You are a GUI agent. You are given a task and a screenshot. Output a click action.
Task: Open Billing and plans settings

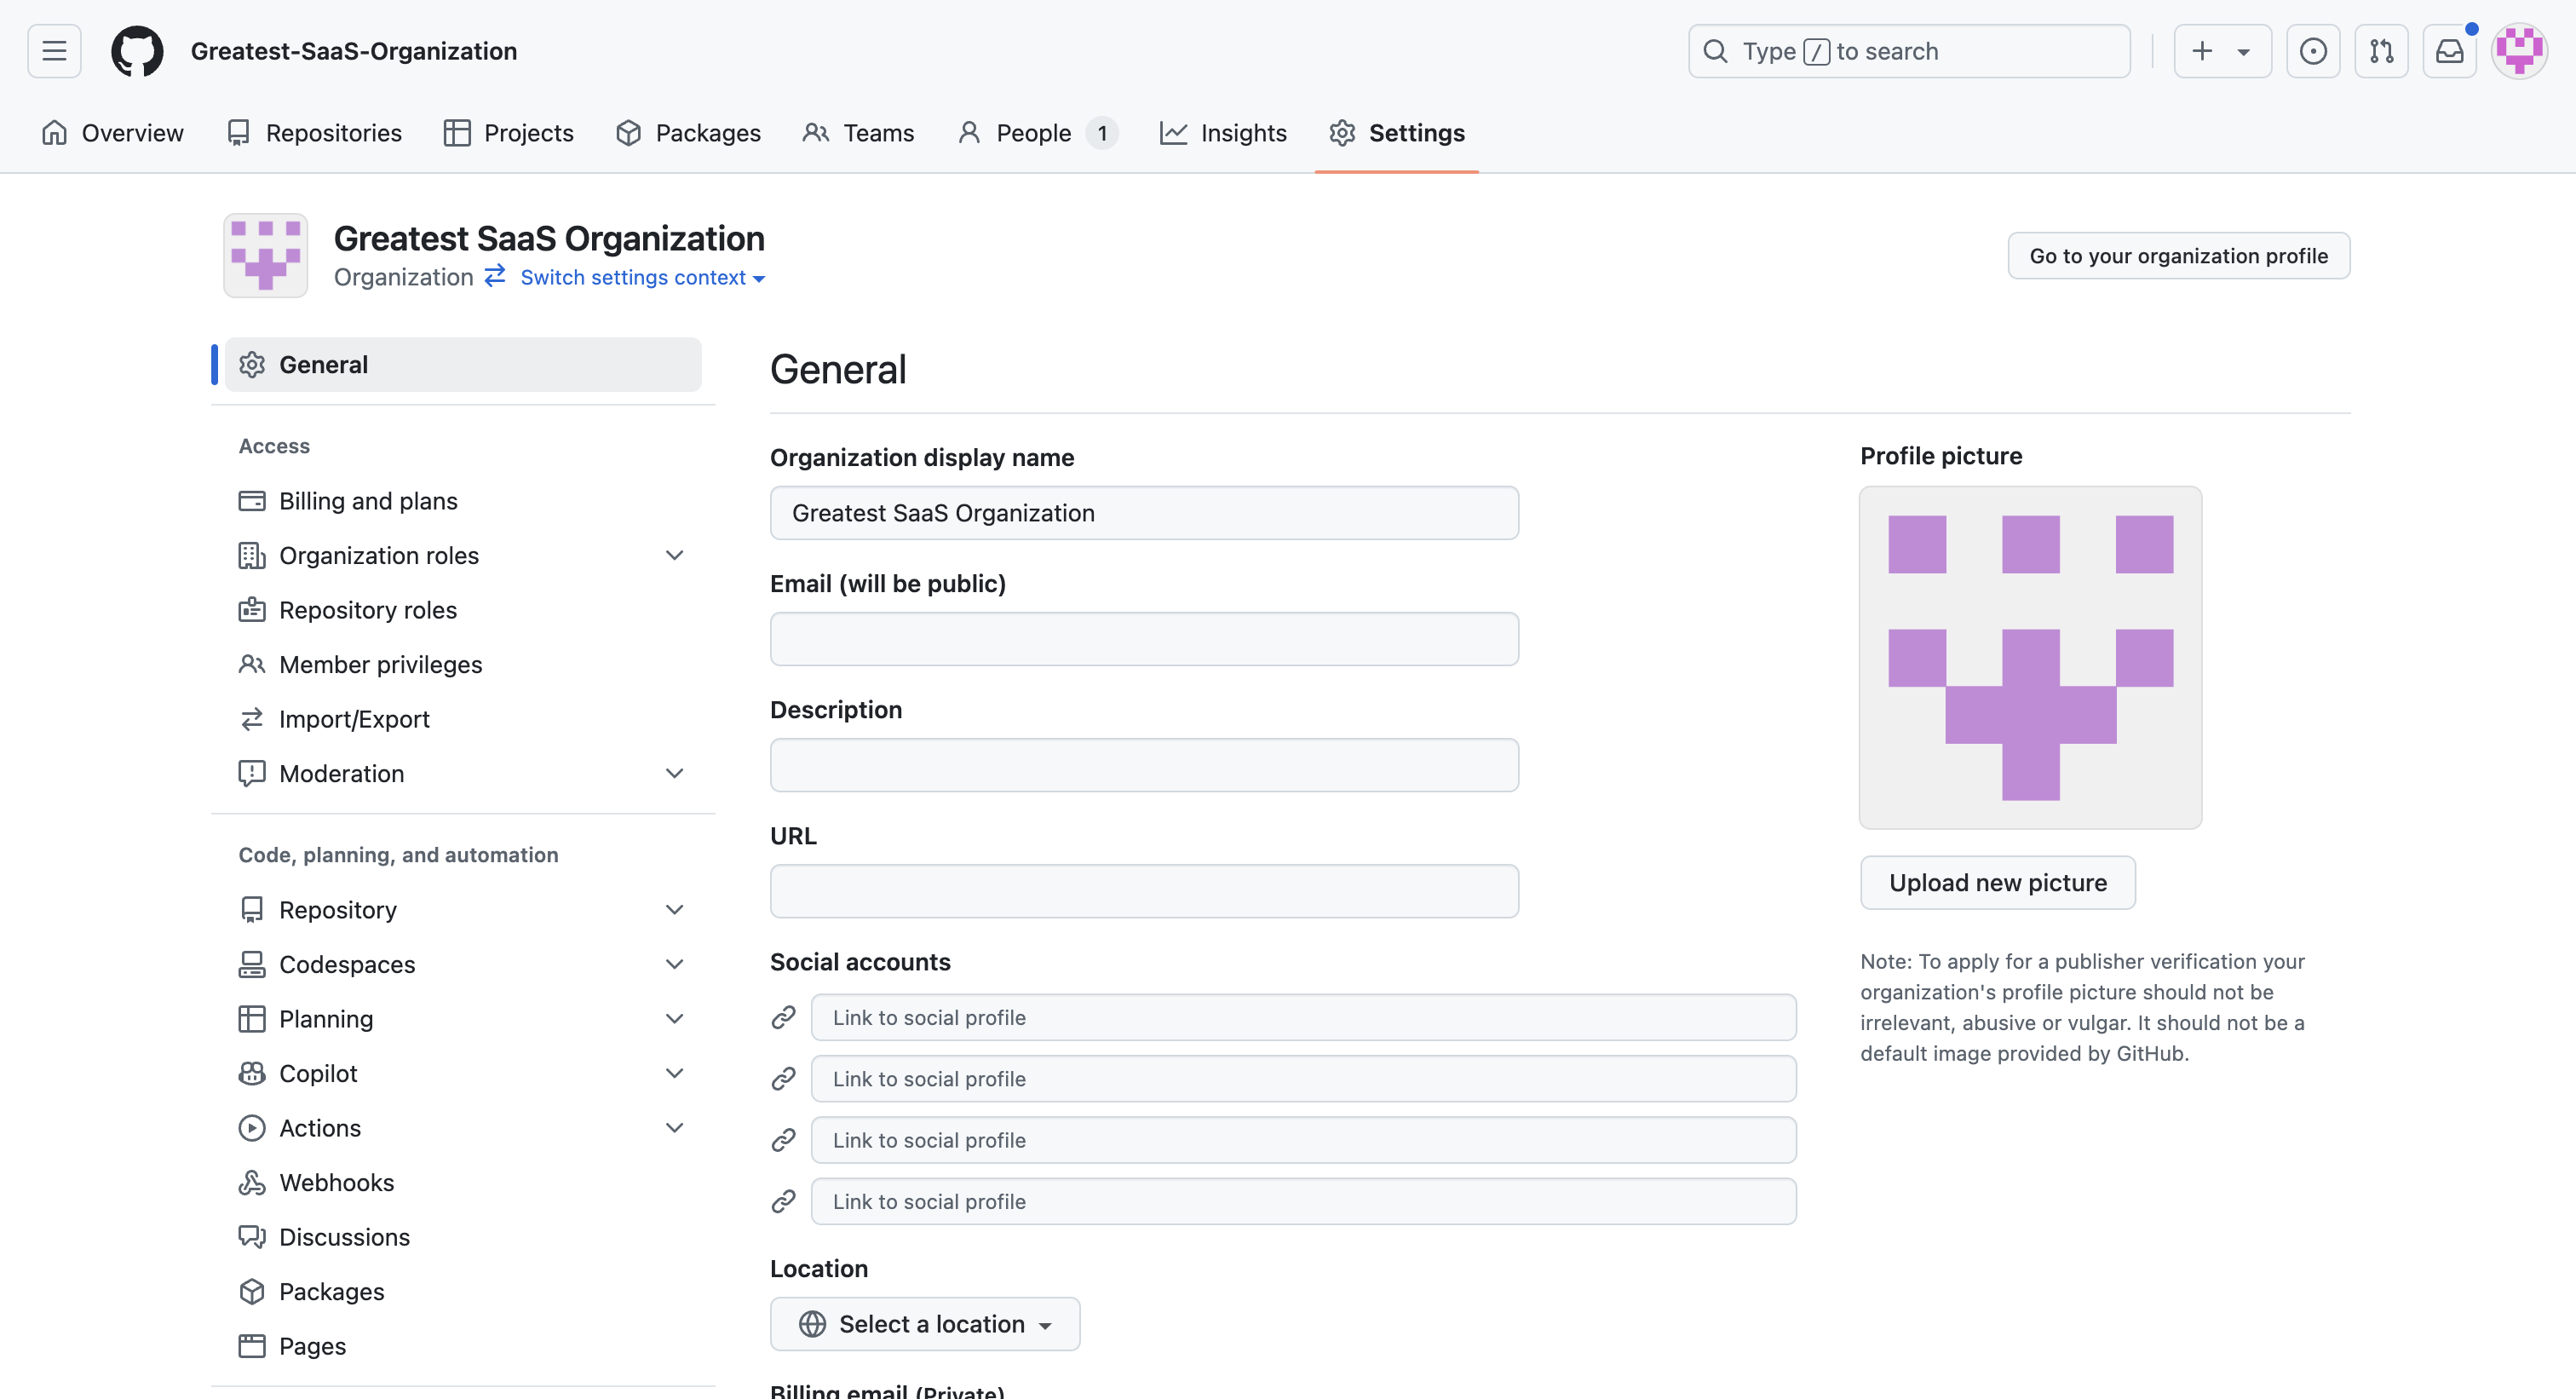368,501
